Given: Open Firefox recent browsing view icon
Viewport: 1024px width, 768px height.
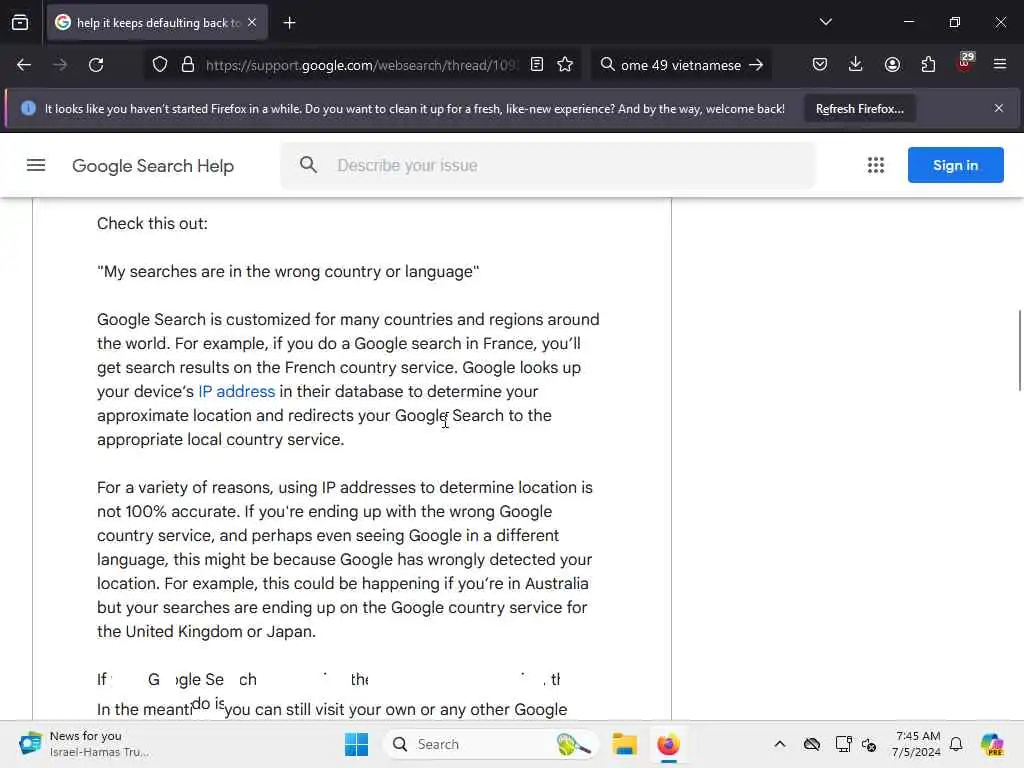Looking at the screenshot, I should click(20, 23).
